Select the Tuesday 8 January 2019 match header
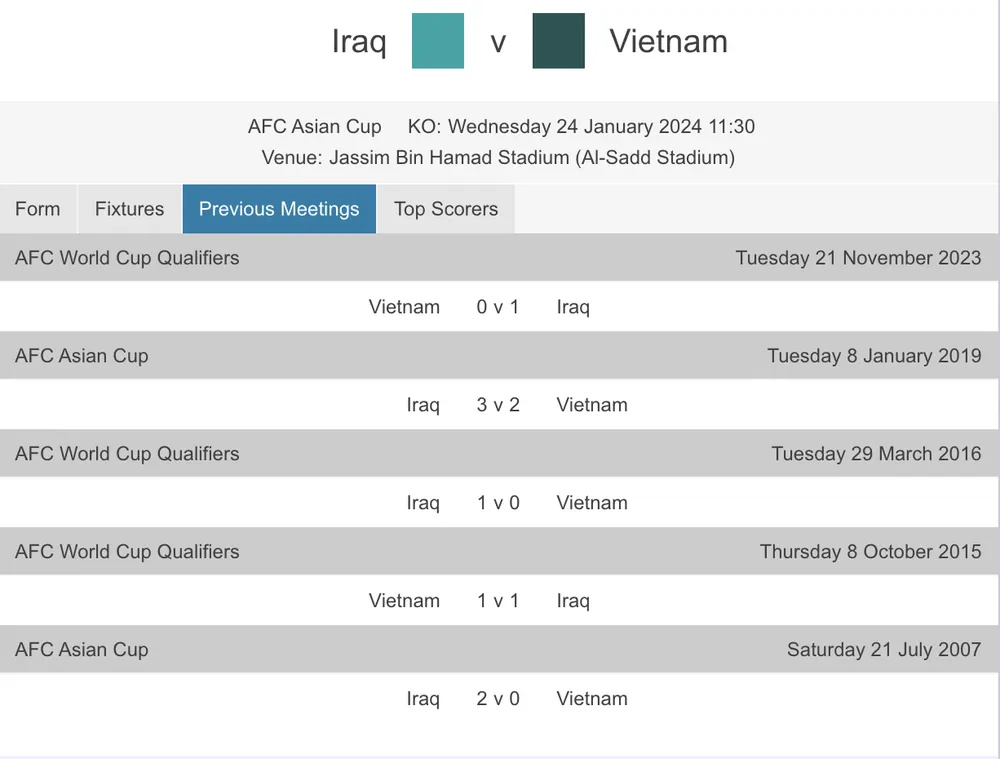Image resolution: width=1000 pixels, height=759 pixels. [x=873, y=356]
